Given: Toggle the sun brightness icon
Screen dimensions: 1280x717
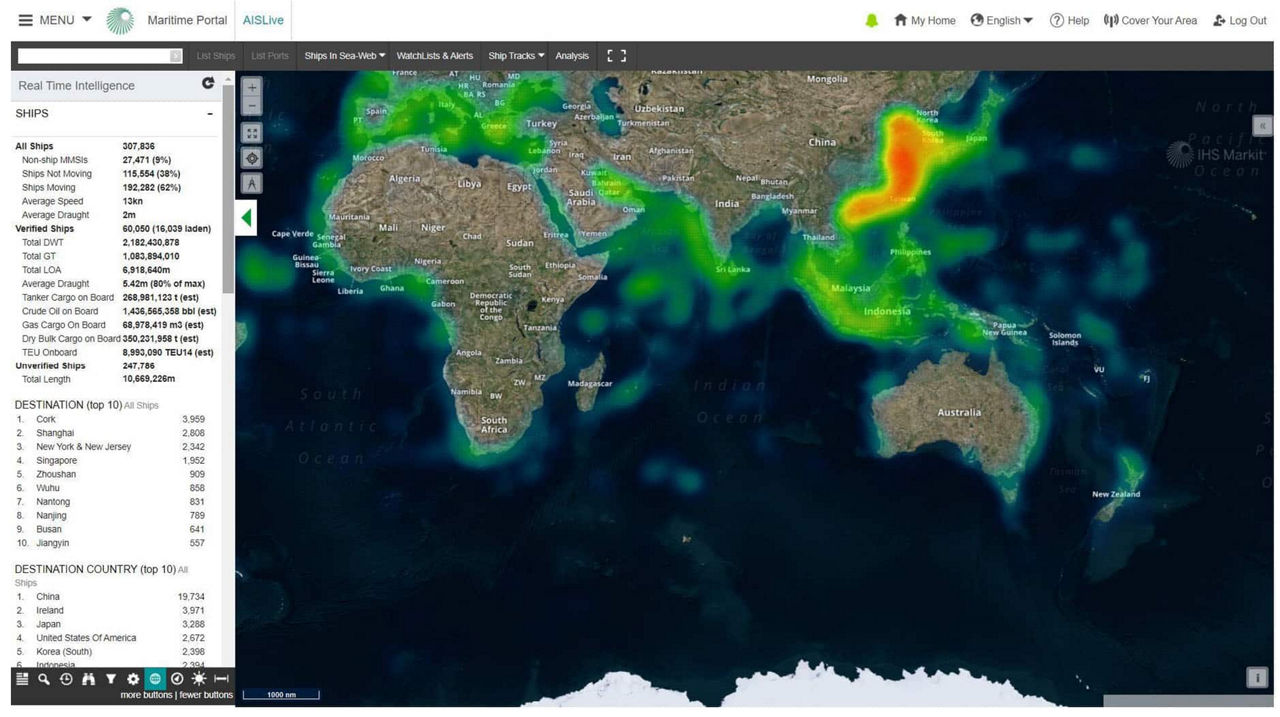Looking at the screenshot, I should (199, 679).
